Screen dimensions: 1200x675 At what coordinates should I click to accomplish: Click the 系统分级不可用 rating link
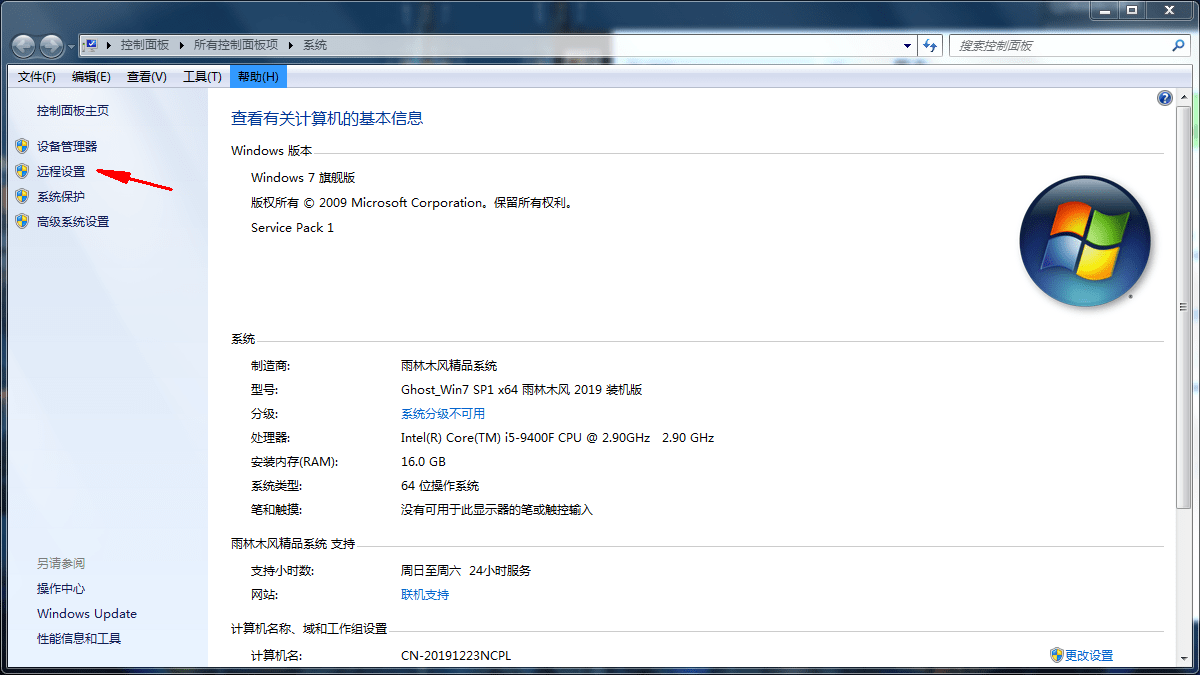pyautogui.click(x=443, y=414)
